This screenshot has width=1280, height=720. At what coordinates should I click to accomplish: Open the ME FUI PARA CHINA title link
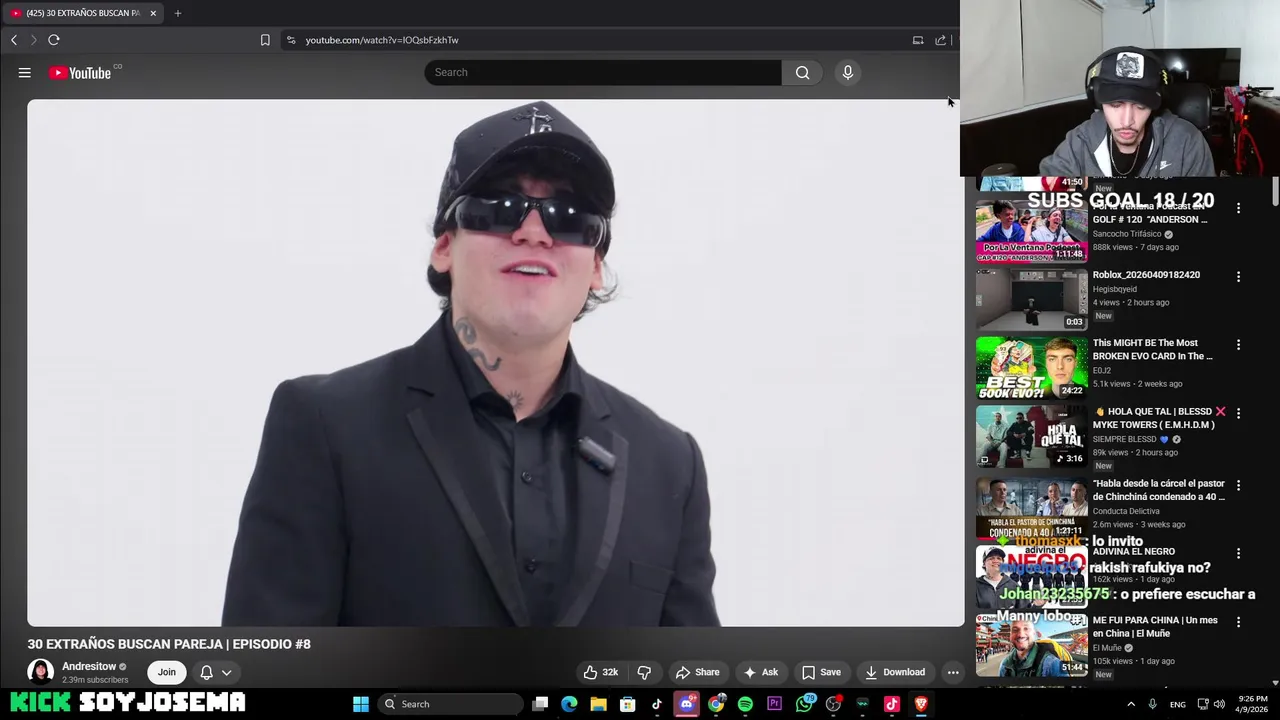pos(1155,626)
